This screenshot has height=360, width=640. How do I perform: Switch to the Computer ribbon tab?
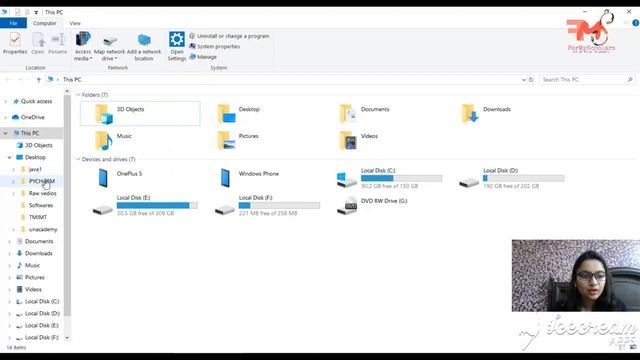click(44, 23)
